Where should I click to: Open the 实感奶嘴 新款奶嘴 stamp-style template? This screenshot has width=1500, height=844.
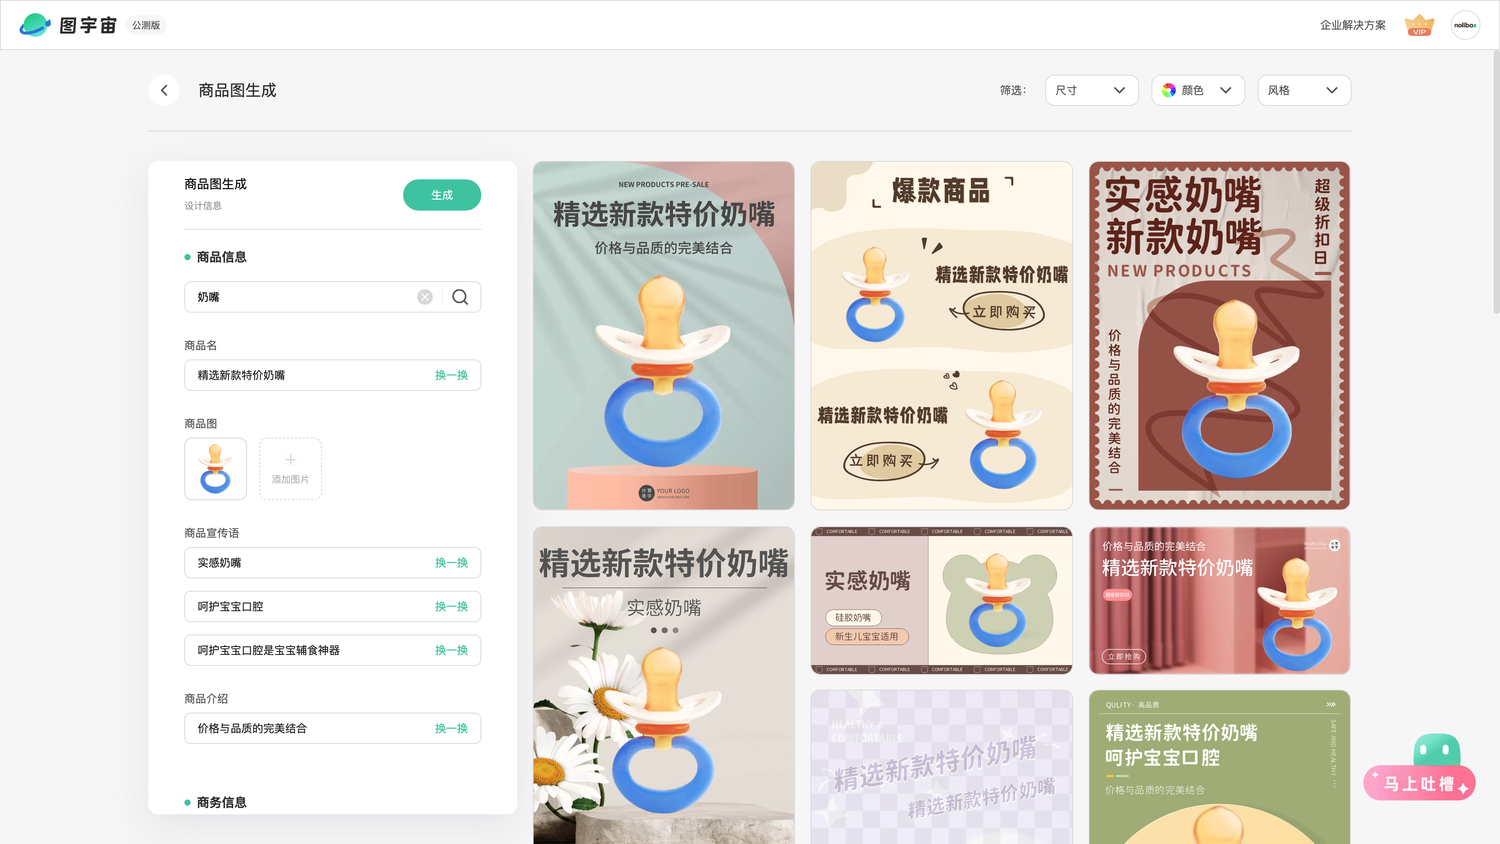coord(1220,336)
